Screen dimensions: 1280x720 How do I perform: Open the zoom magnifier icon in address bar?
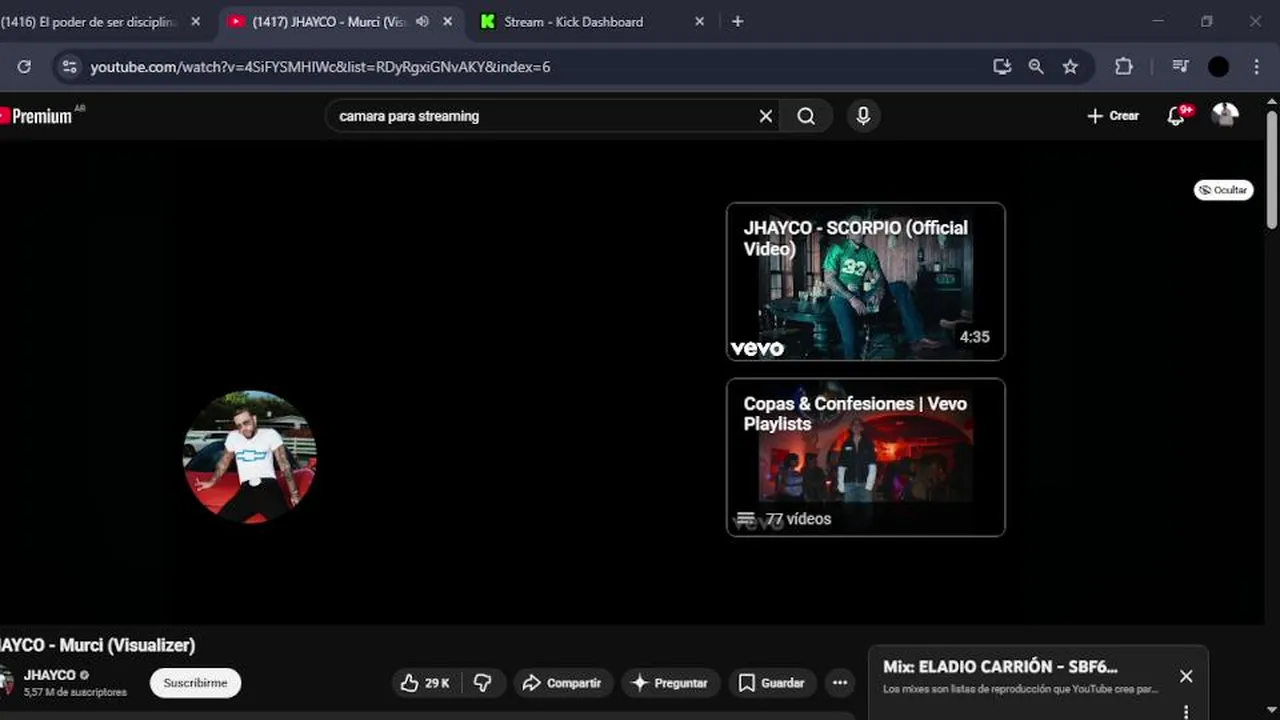tap(1036, 67)
